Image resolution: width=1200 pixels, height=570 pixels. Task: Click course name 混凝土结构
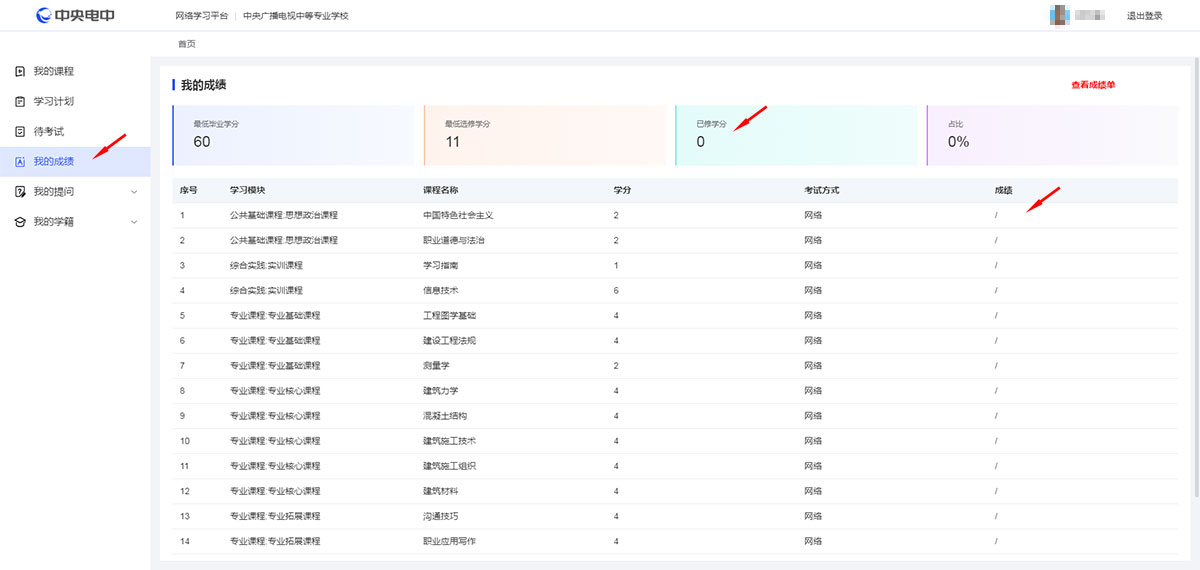pyautogui.click(x=445, y=416)
